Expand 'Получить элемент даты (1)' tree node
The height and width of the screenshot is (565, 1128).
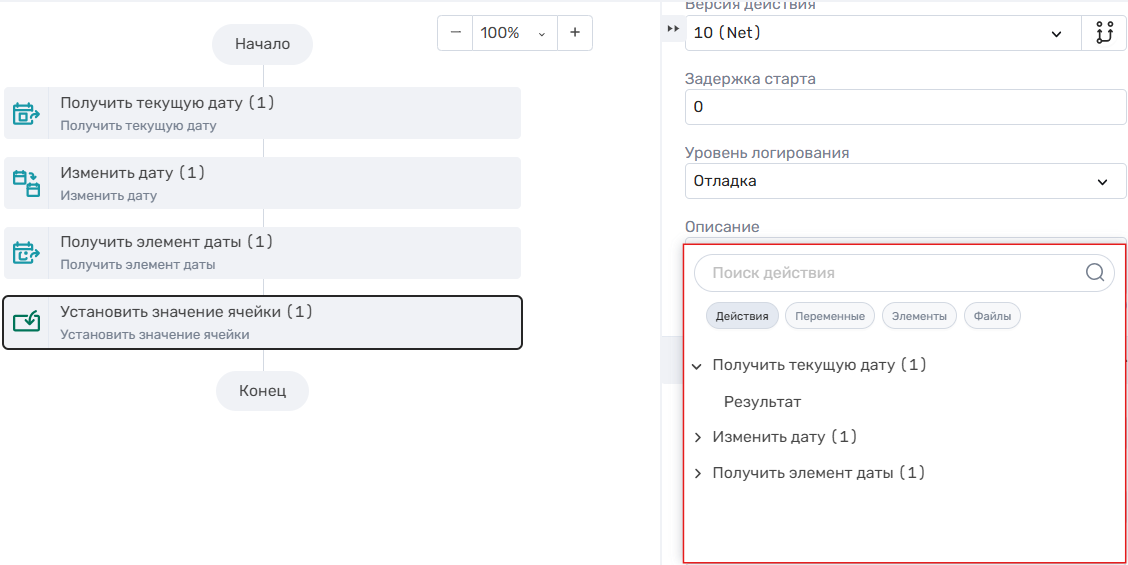[x=697, y=474]
